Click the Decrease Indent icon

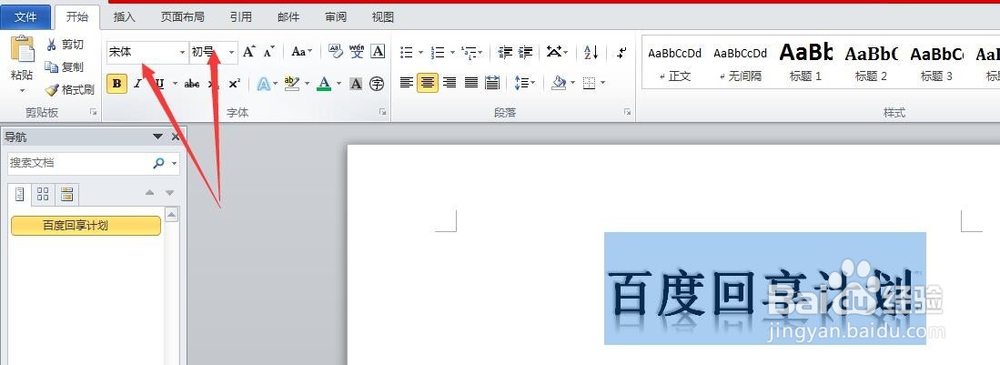[505, 52]
